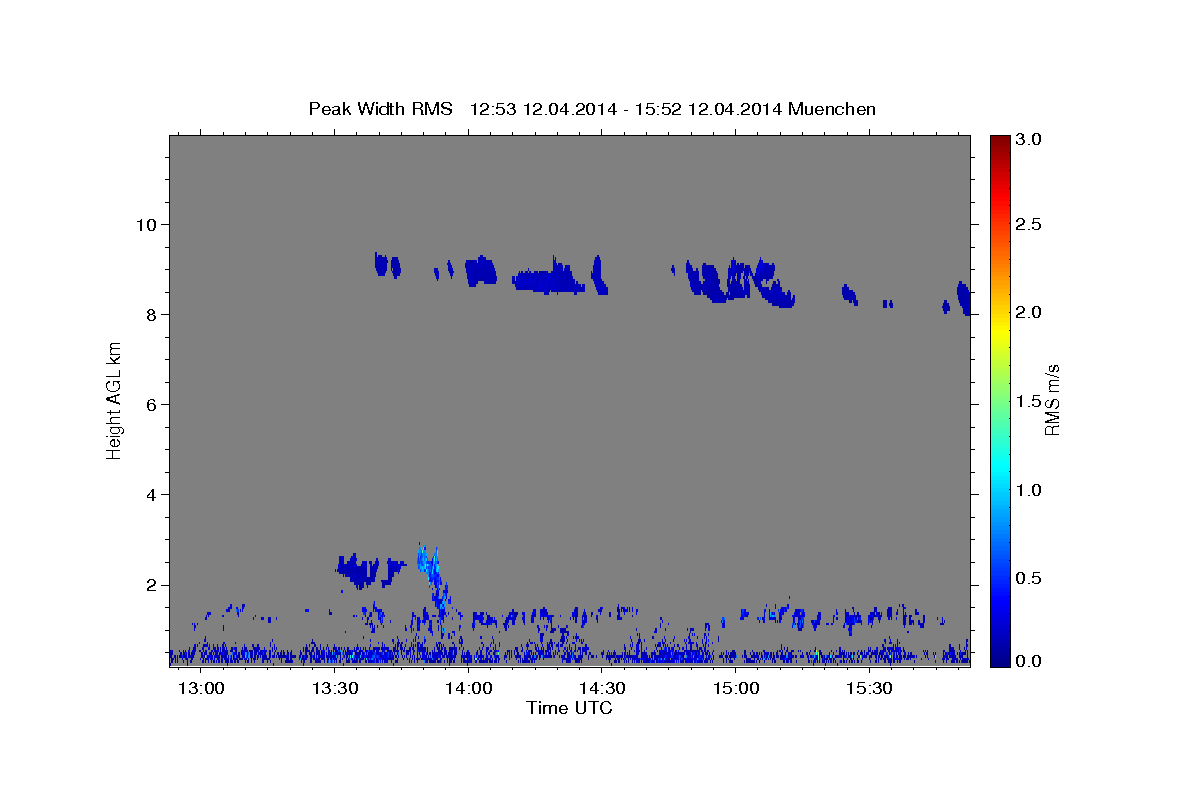Click the 13:30 time tick label
Screen dimensions: 1200x800
336,689
